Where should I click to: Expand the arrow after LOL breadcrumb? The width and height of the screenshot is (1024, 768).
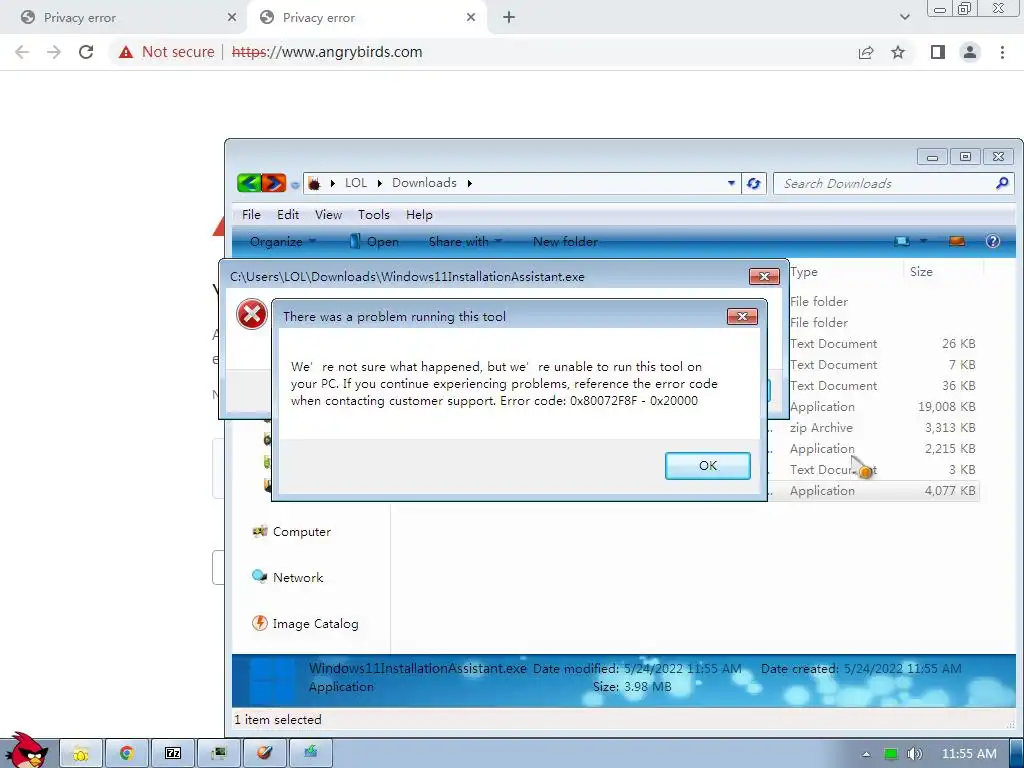click(379, 184)
